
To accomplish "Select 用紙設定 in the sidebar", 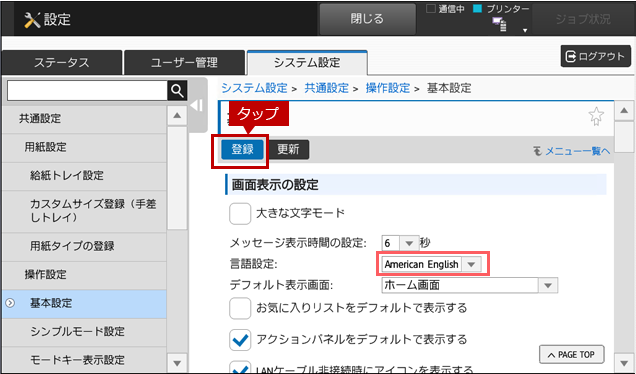I will click(x=84, y=147).
